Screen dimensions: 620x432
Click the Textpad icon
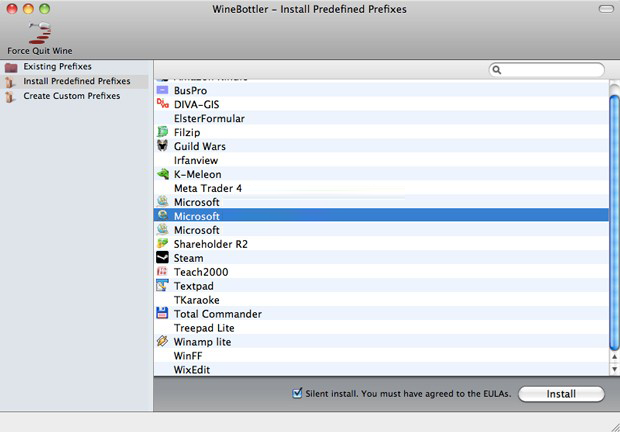pyautogui.click(x=163, y=286)
